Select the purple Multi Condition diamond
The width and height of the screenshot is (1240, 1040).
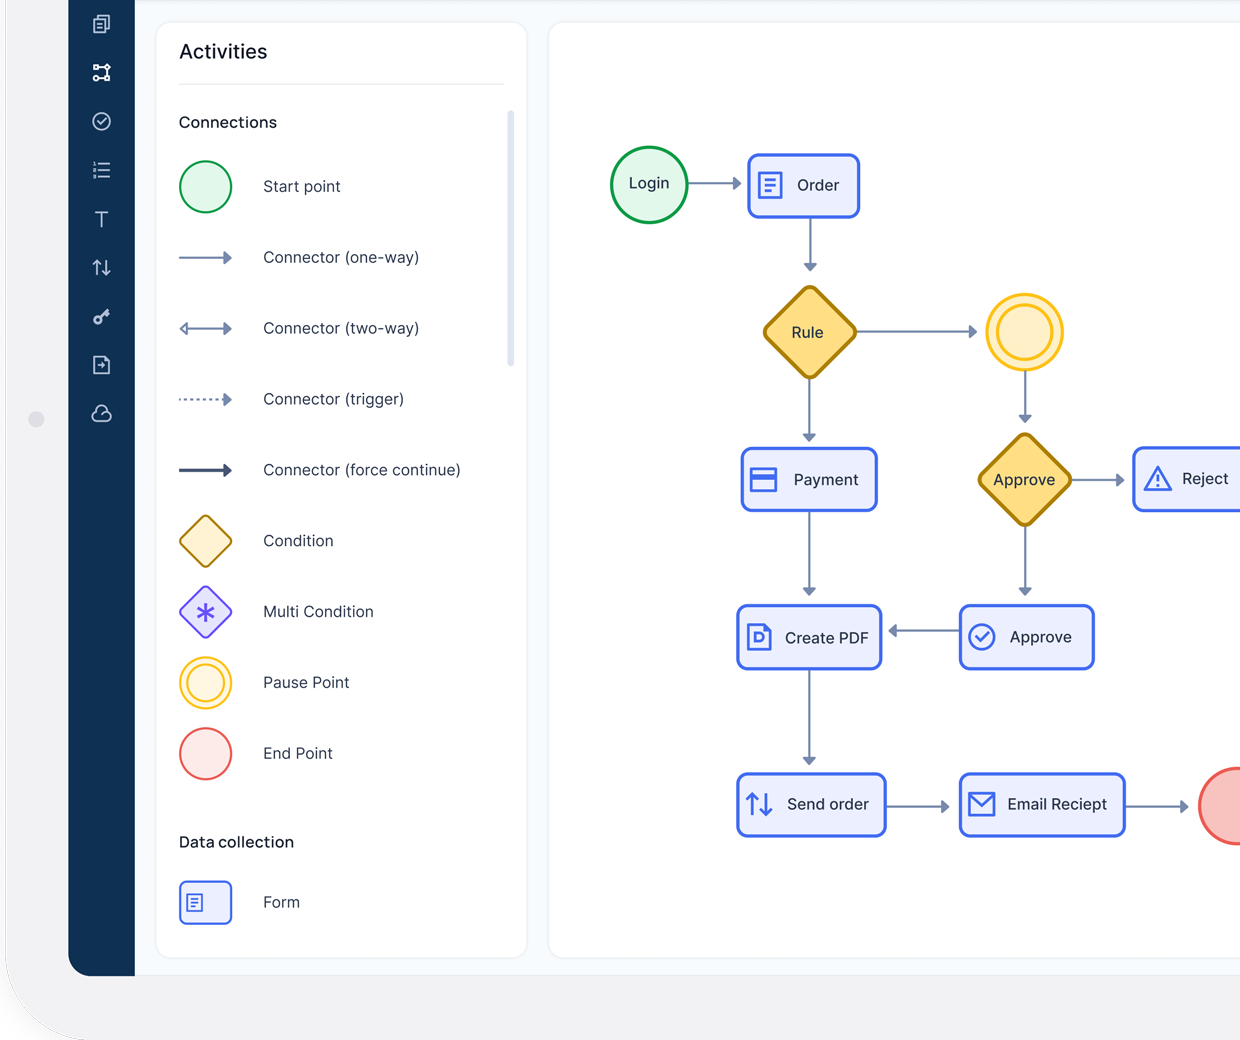click(205, 612)
